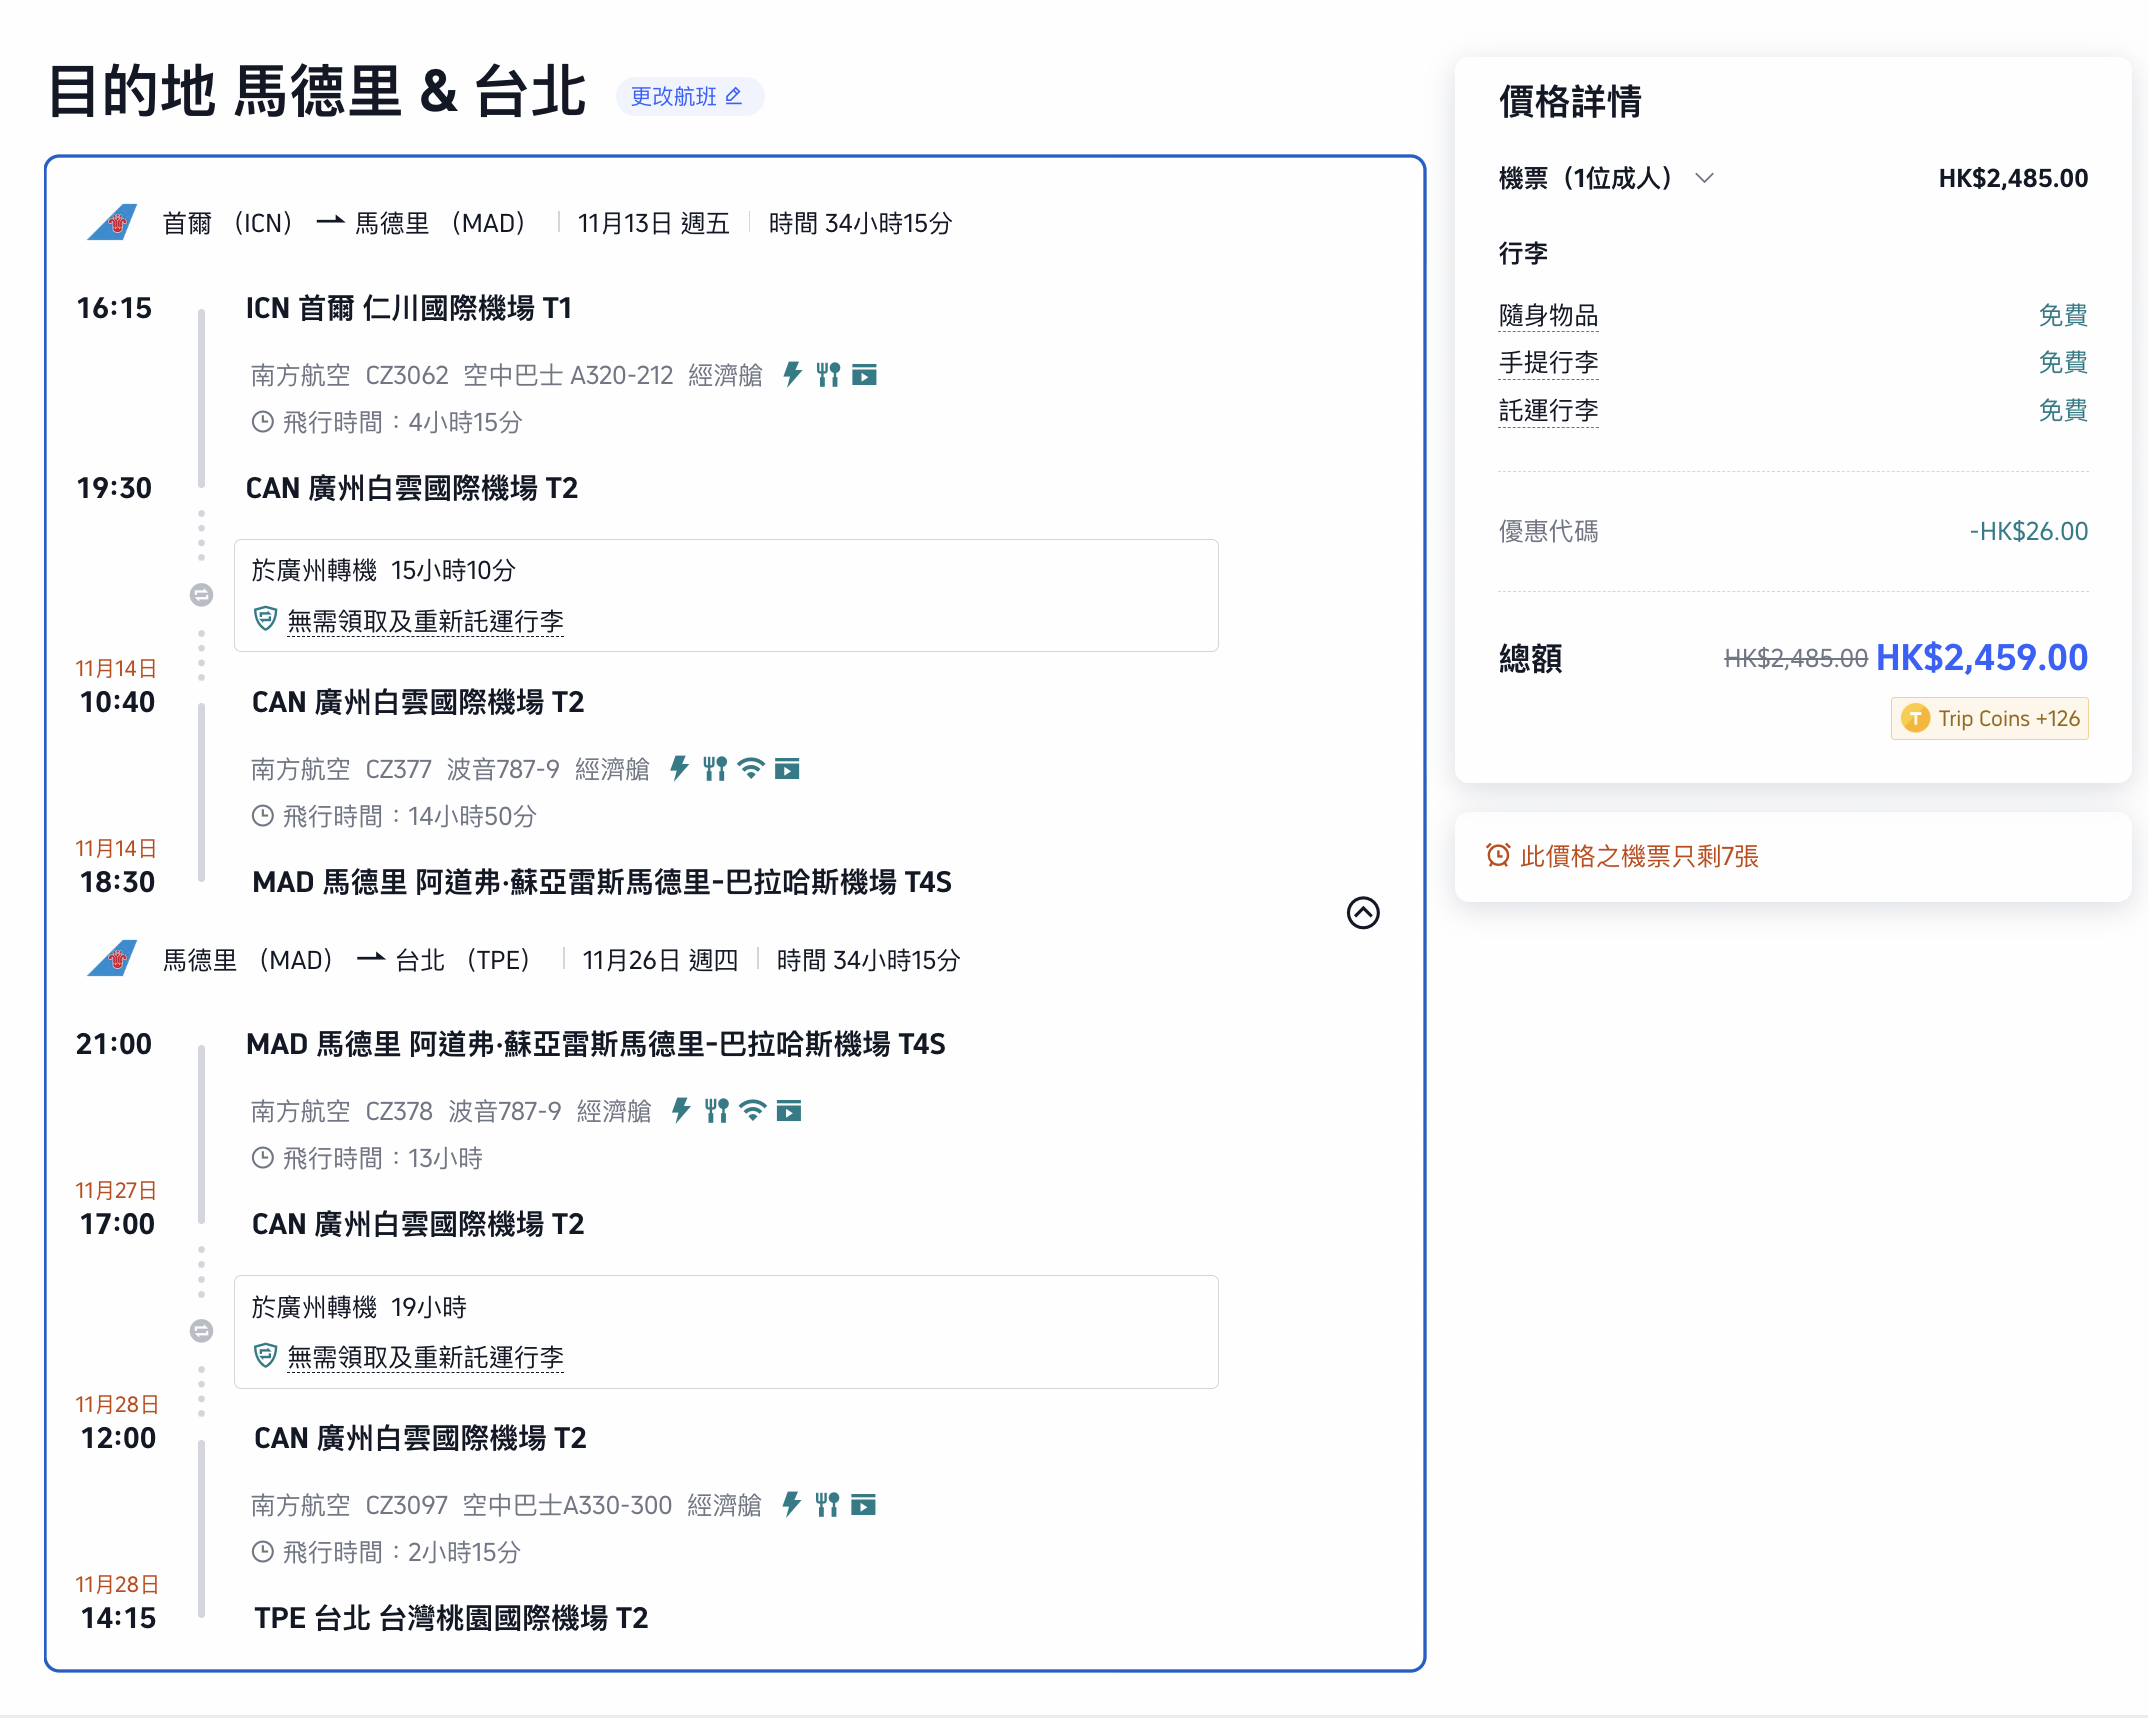The height and width of the screenshot is (1718, 2148).
Task: Click meal icon on CZ377 row
Action: (715, 768)
